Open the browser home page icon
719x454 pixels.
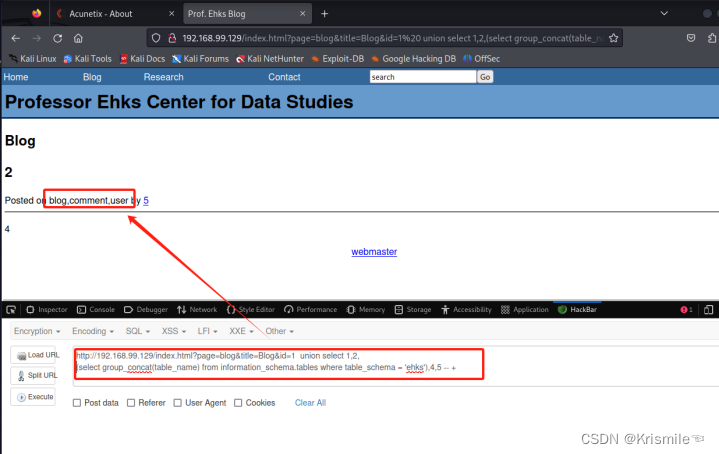78,39
